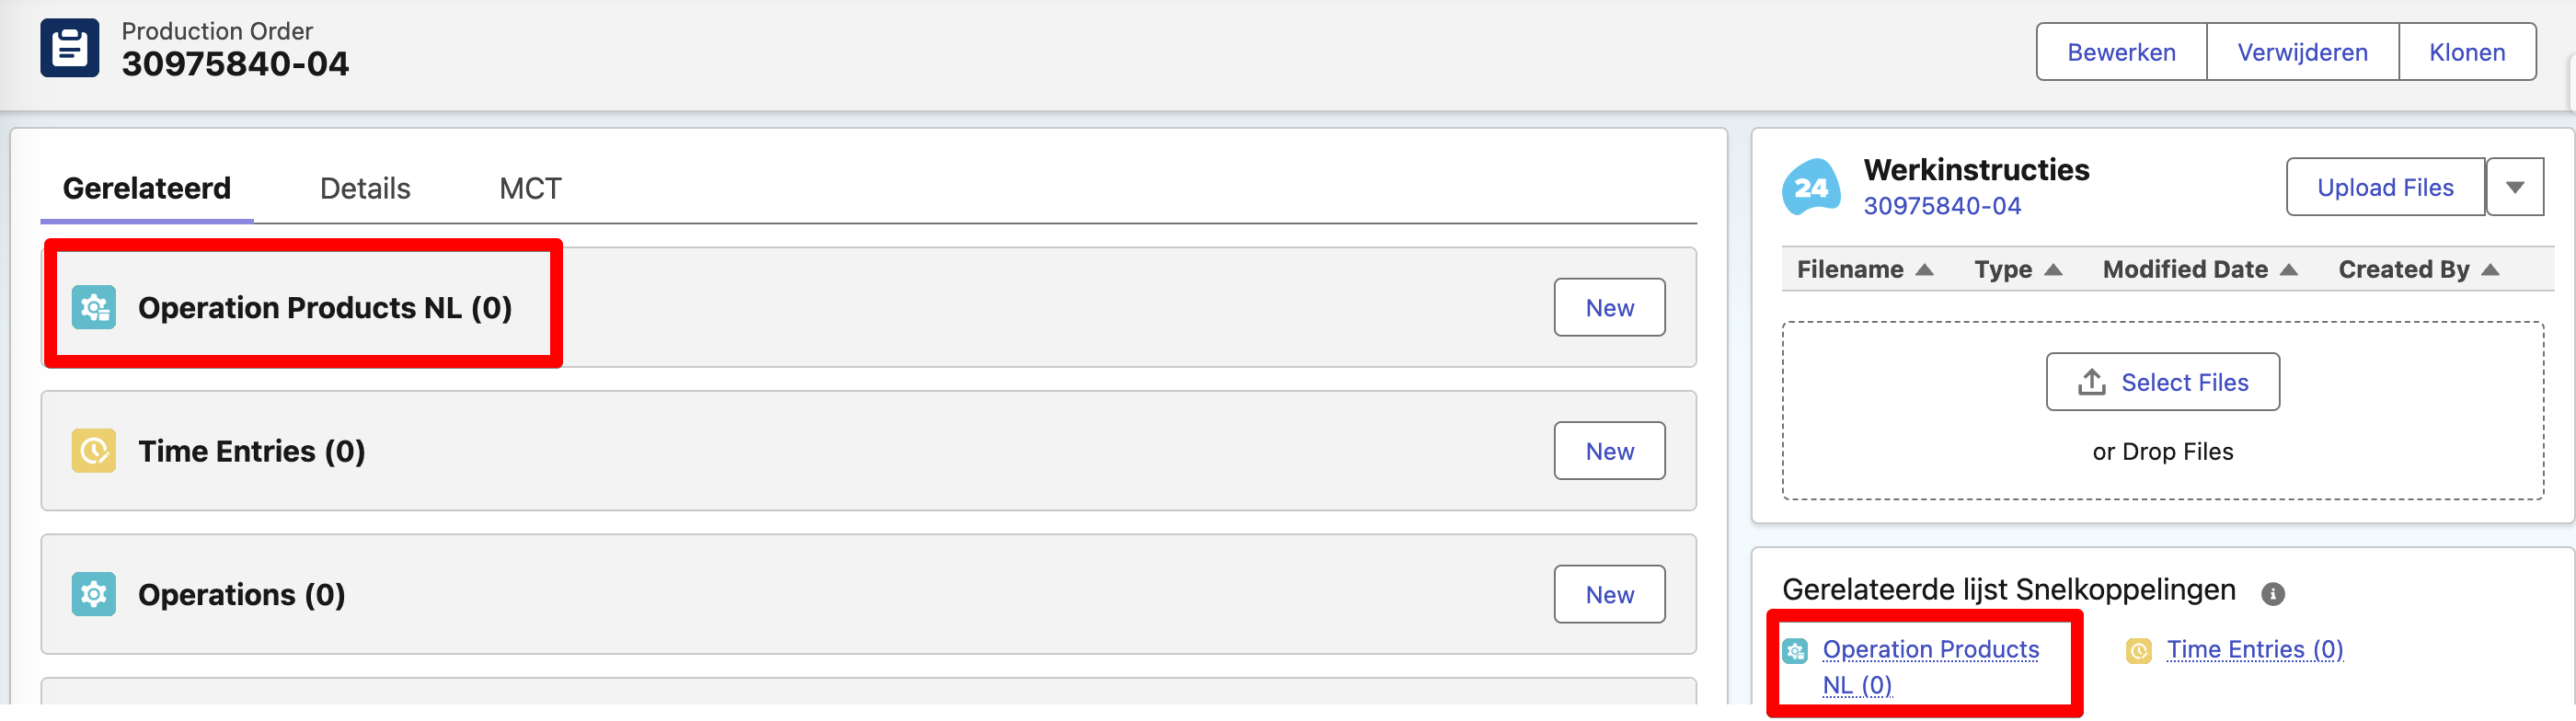Viewport: 2576px width, 721px height.
Task: Click the Production Order clipboard icon
Action: pyautogui.click(x=69, y=48)
